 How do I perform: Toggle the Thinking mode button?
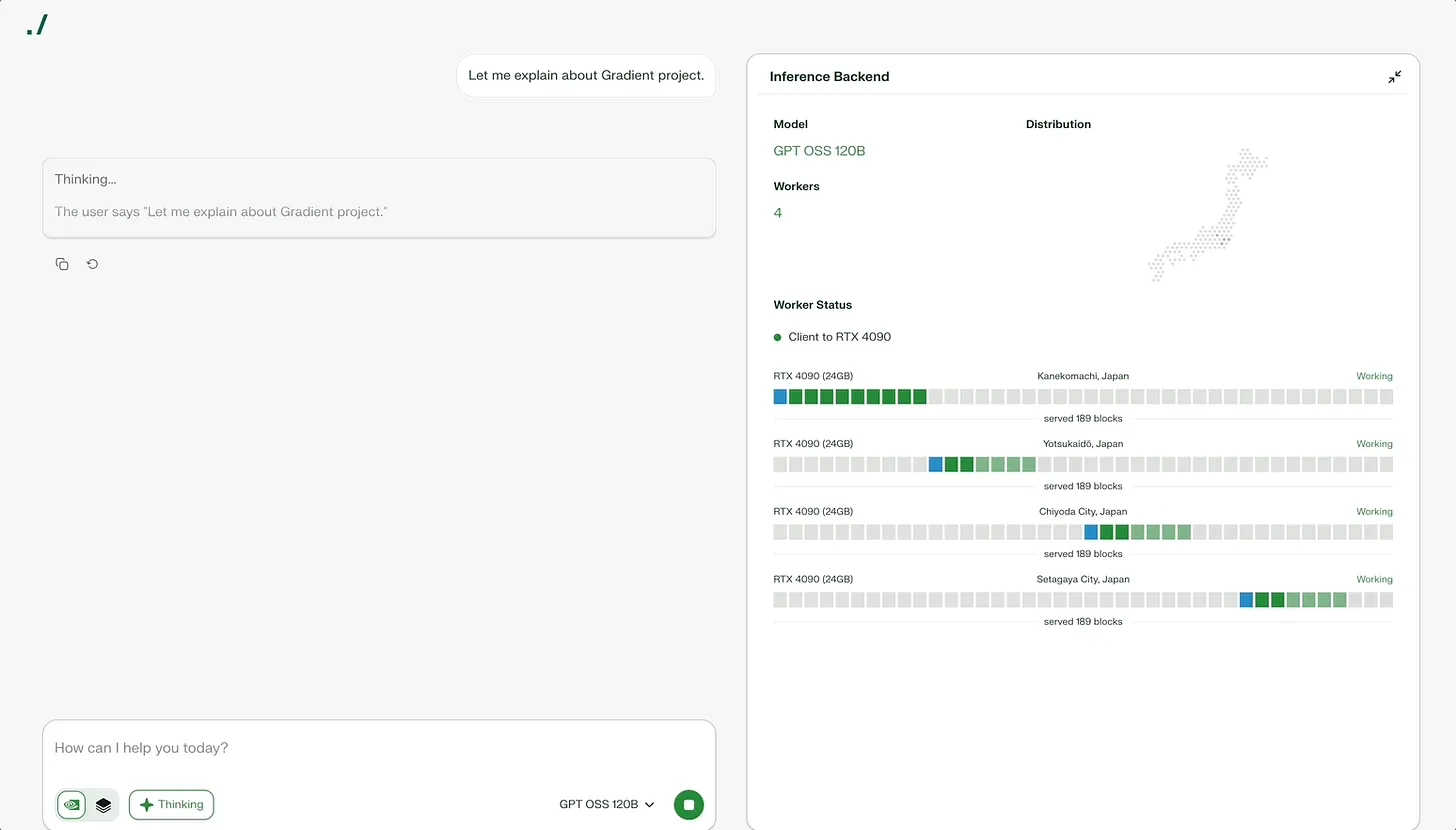point(171,804)
